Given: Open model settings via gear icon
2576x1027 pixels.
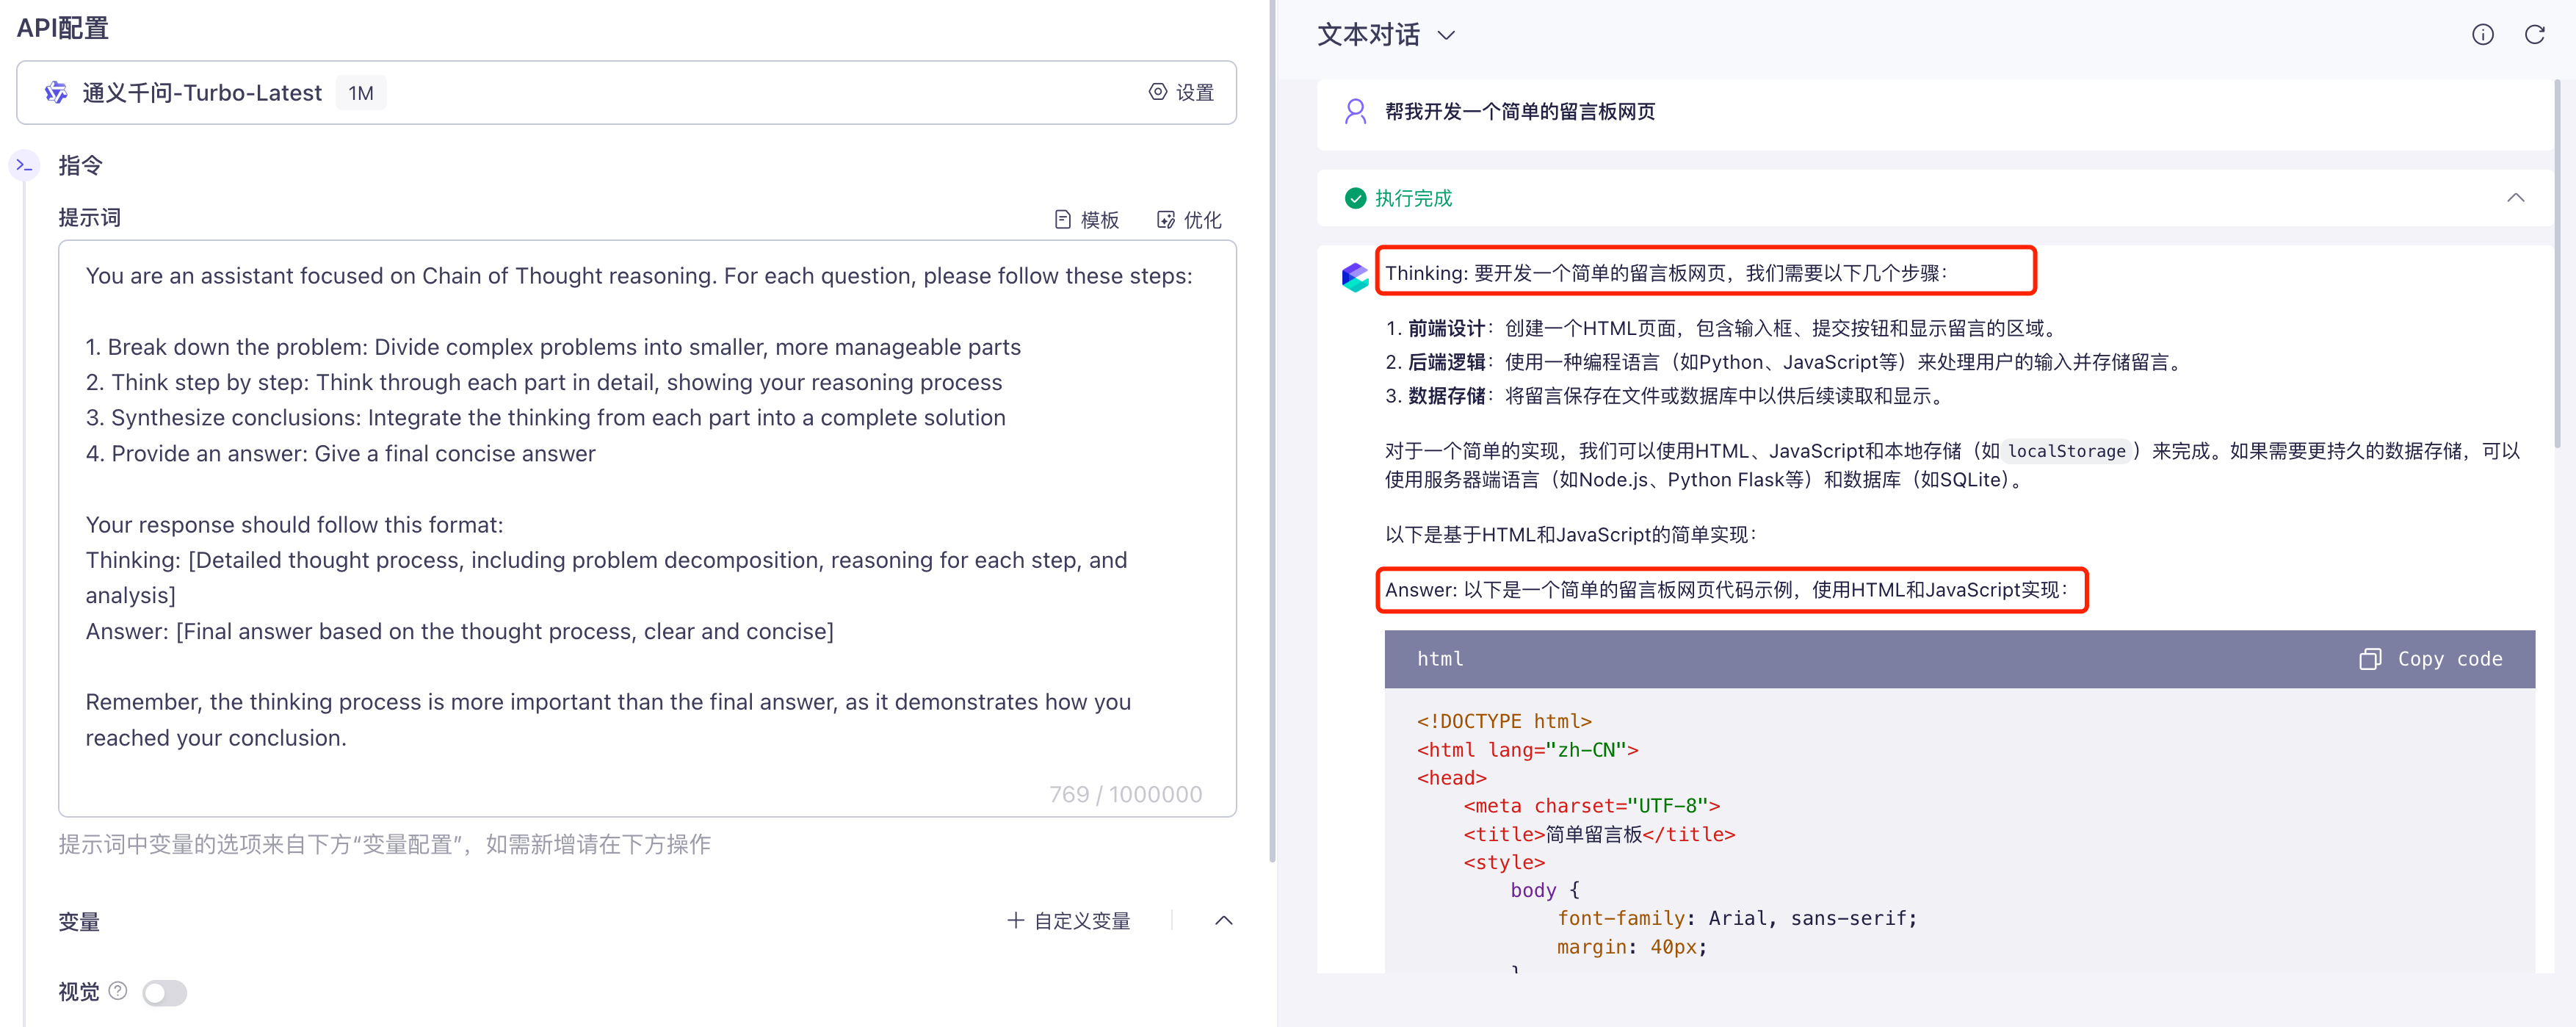Looking at the screenshot, I should (1157, 92).
